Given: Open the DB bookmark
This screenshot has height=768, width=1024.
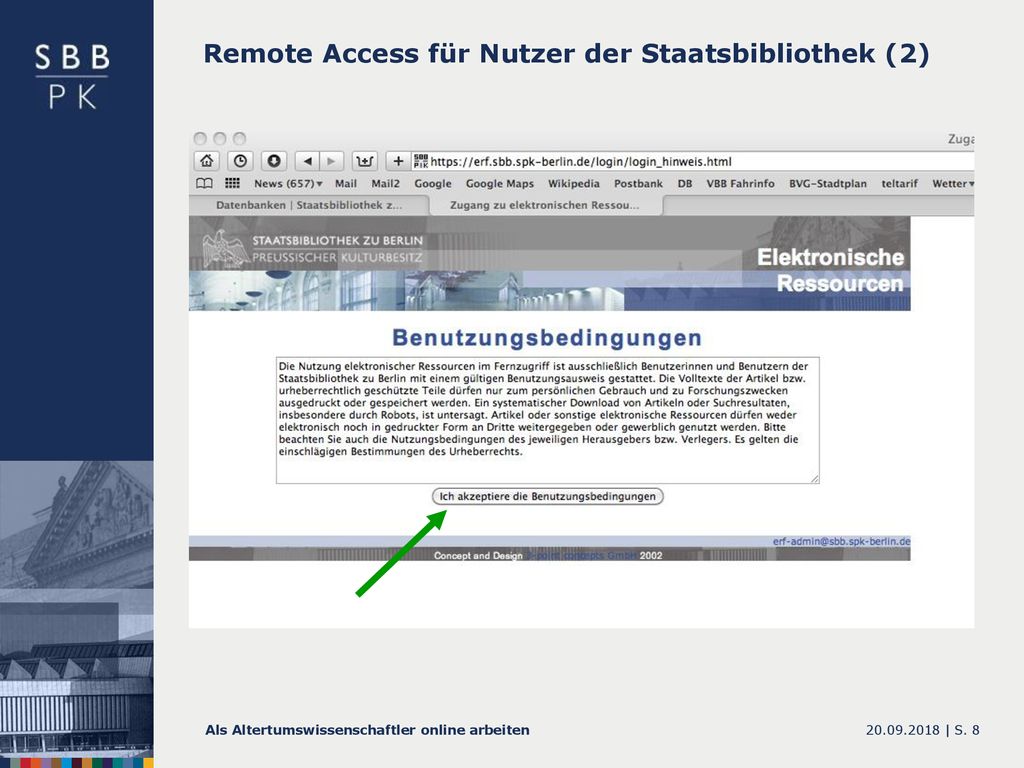Looking at the screenshot, I should 684,184.
